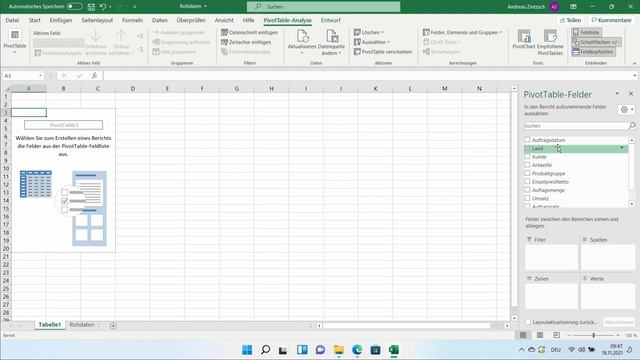Expand the Name Box dropdown
Screen dimensions: 640x360
[40, 76]
